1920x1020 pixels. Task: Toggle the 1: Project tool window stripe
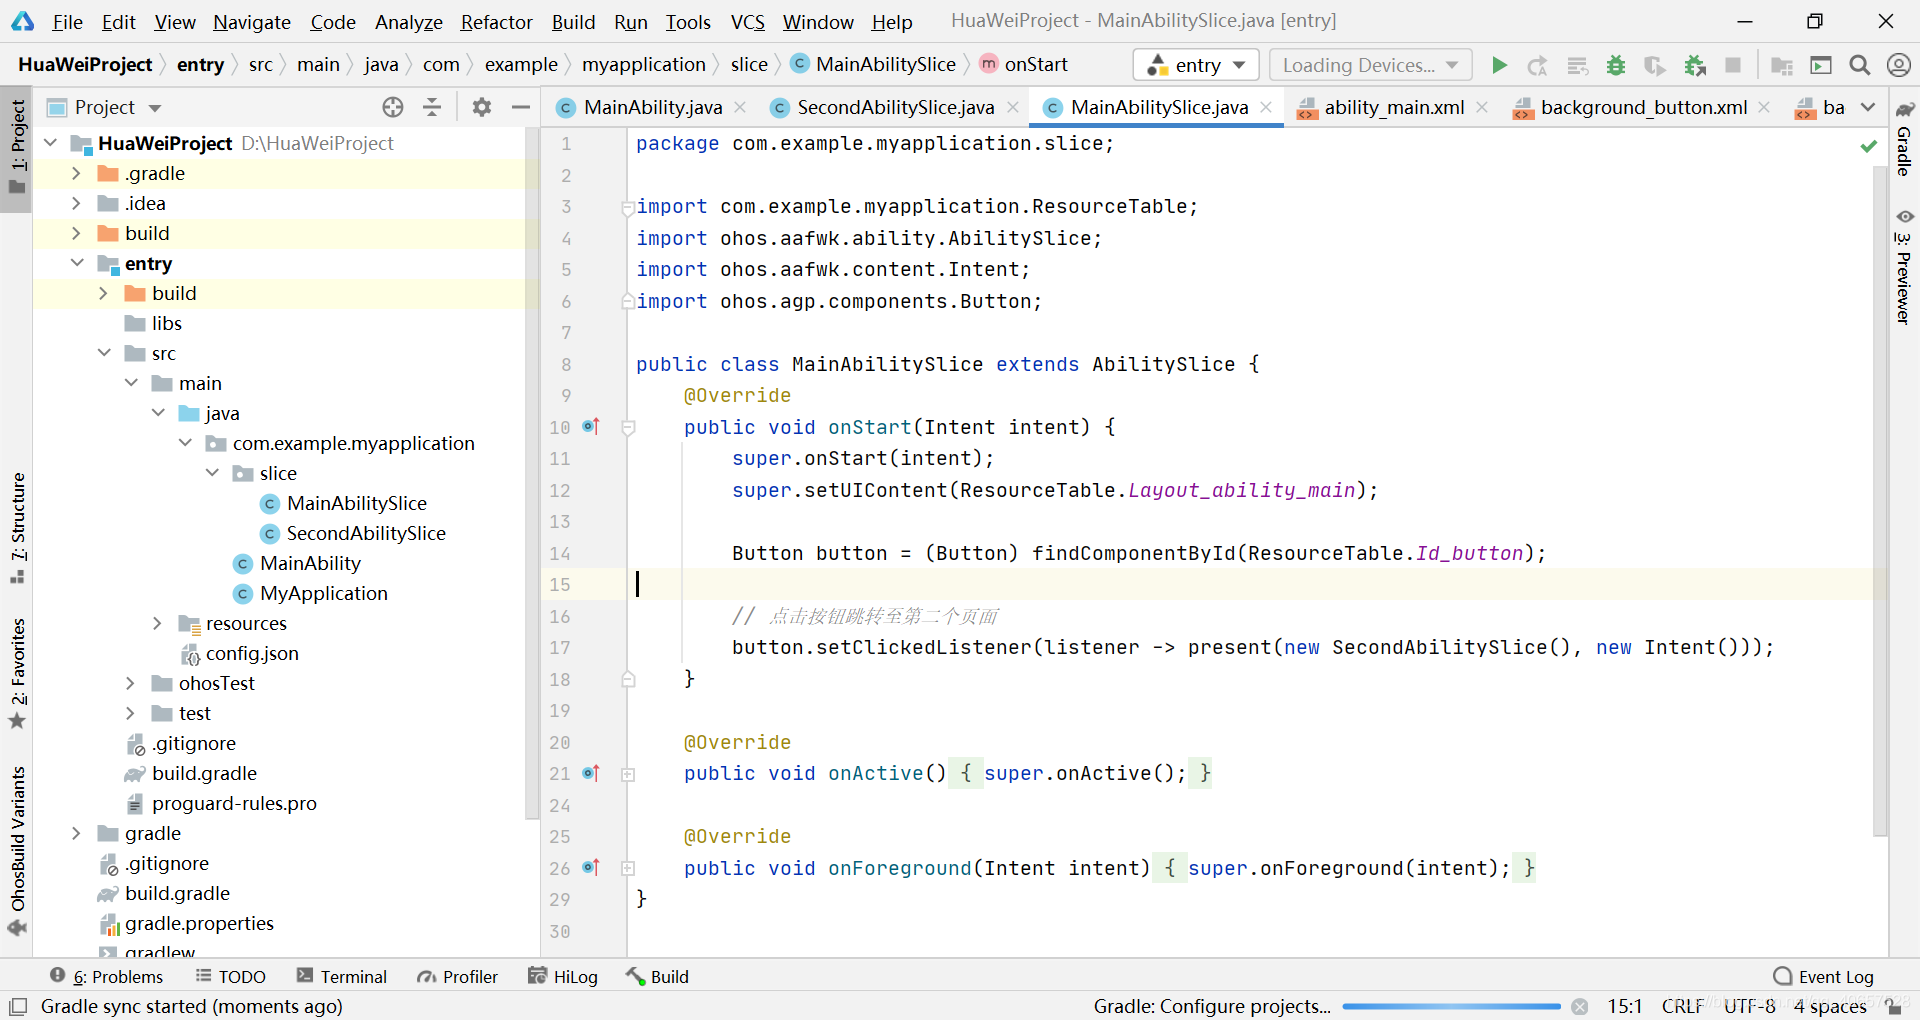(17, 148)
